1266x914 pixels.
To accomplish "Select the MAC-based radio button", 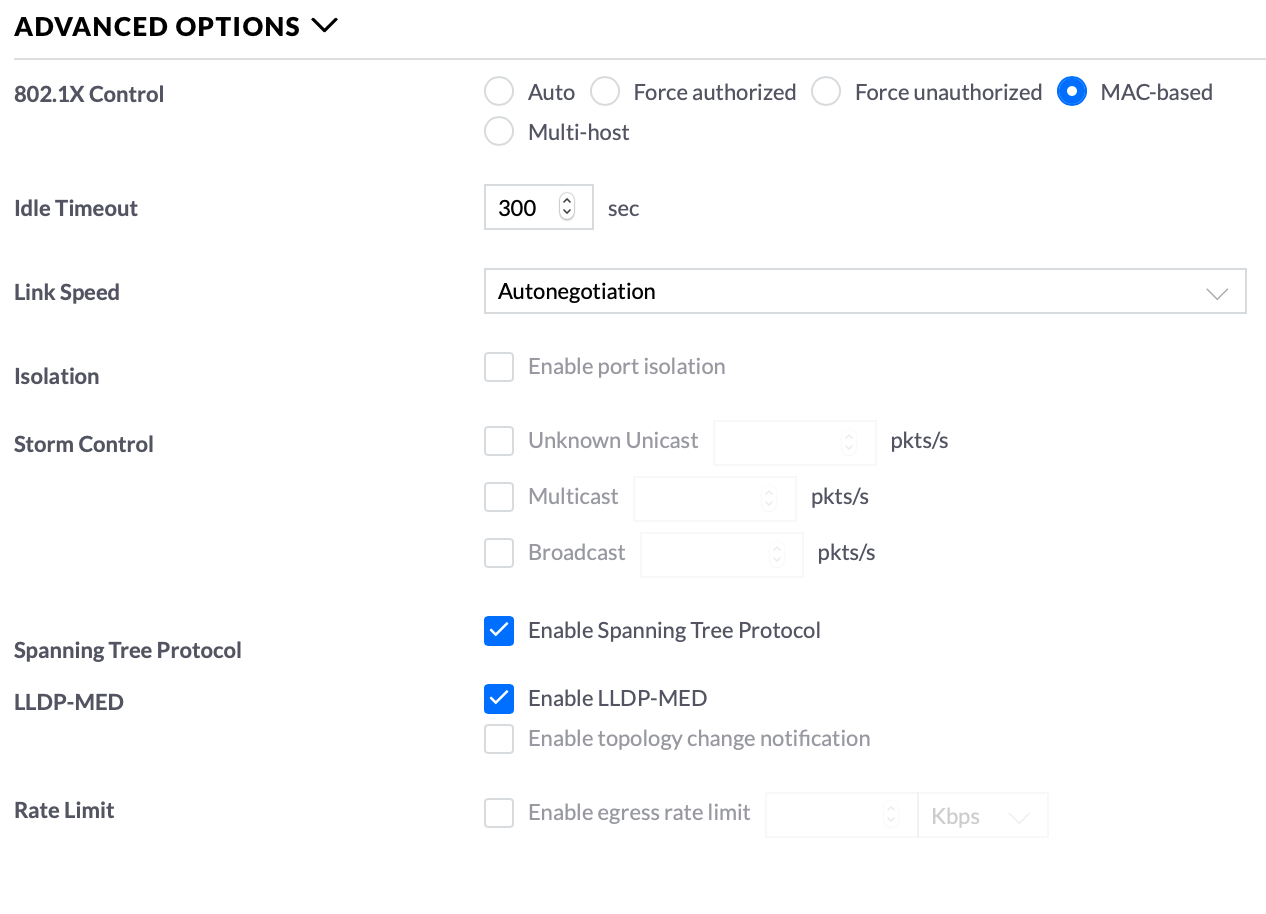I will pos(1072,92).
